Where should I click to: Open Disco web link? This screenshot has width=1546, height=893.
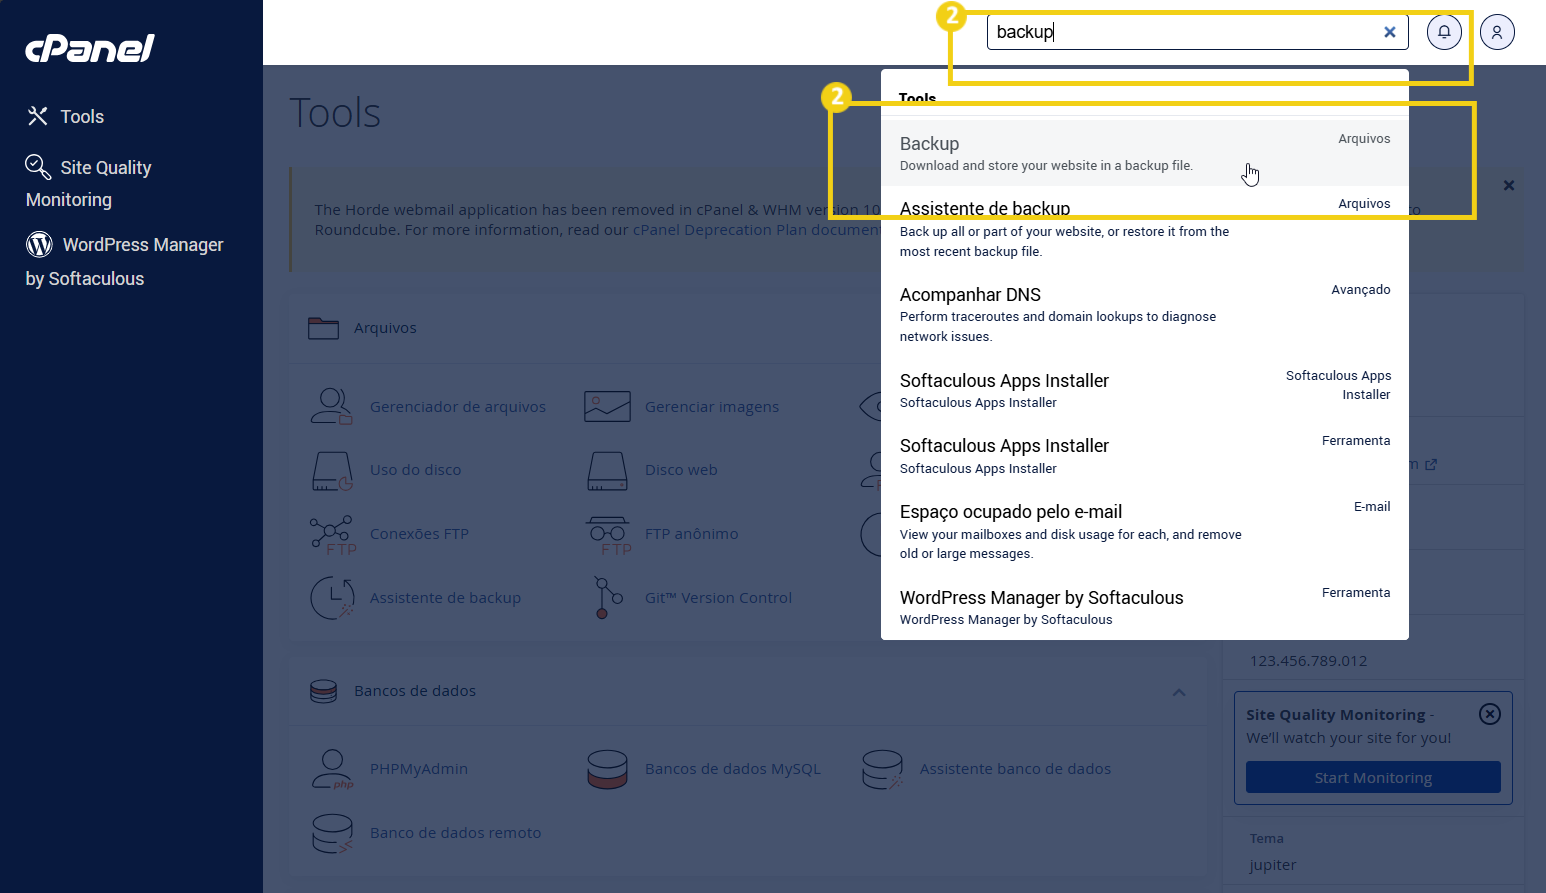click(681, 470)
